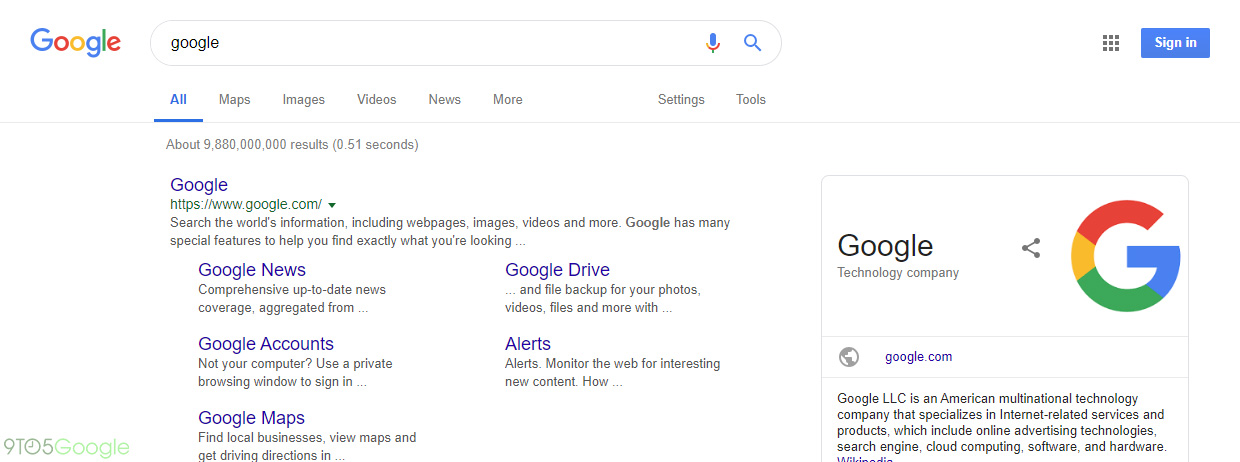Open the search Tools options
Screen dimensions: 1240x462
coord(750,100)
